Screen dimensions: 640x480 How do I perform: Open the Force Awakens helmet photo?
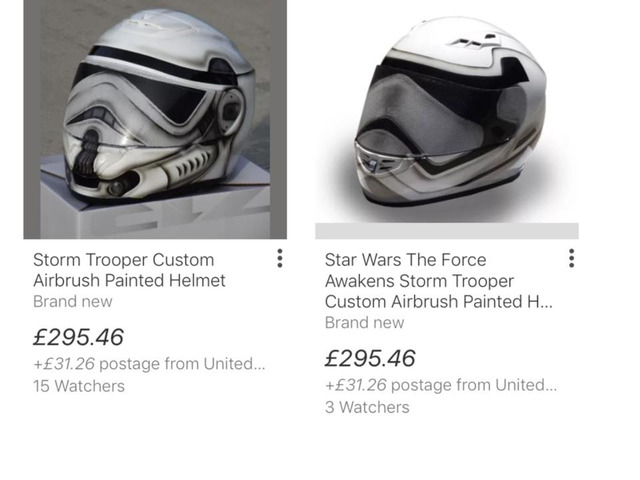coord(447,115)
